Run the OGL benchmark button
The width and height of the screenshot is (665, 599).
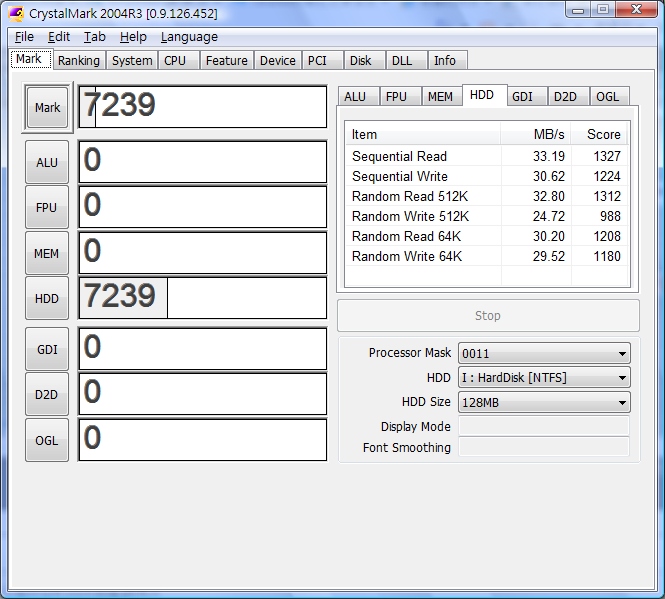coord(47,440)
